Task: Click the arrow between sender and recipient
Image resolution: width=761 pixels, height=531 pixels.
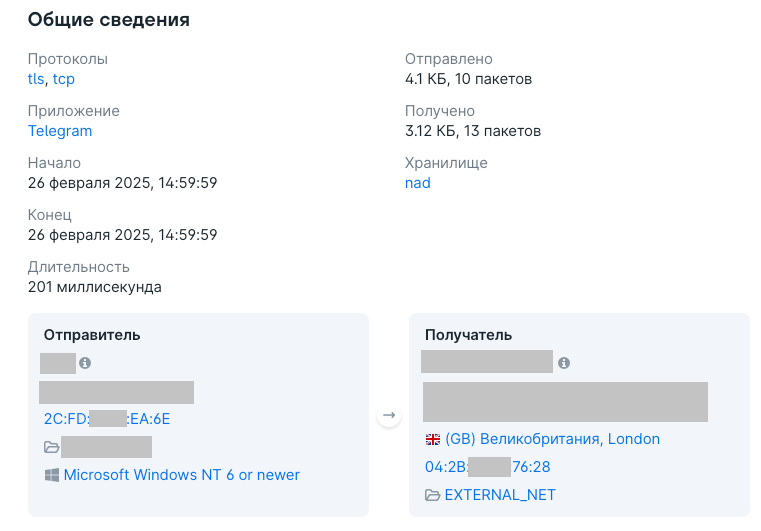Action: tap(389, 415)
